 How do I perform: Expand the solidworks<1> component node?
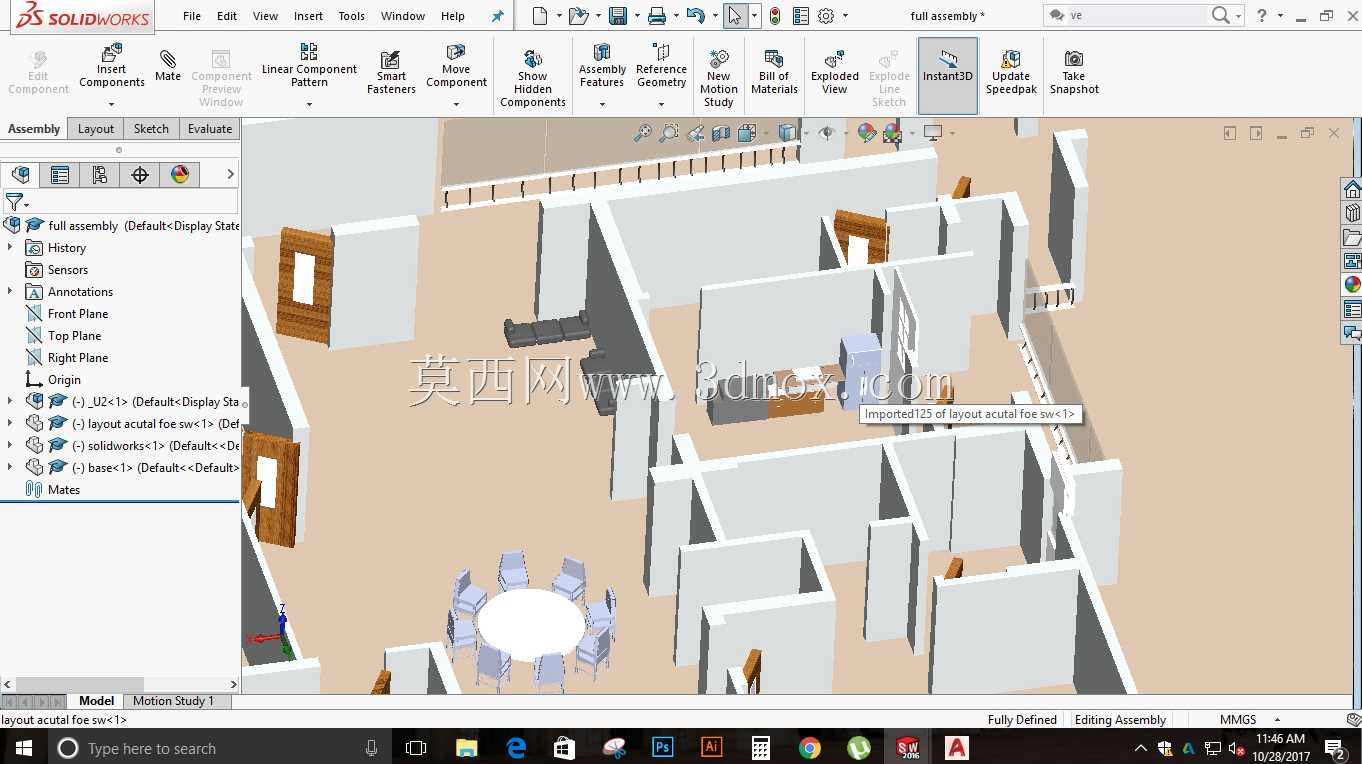point(10,446)
